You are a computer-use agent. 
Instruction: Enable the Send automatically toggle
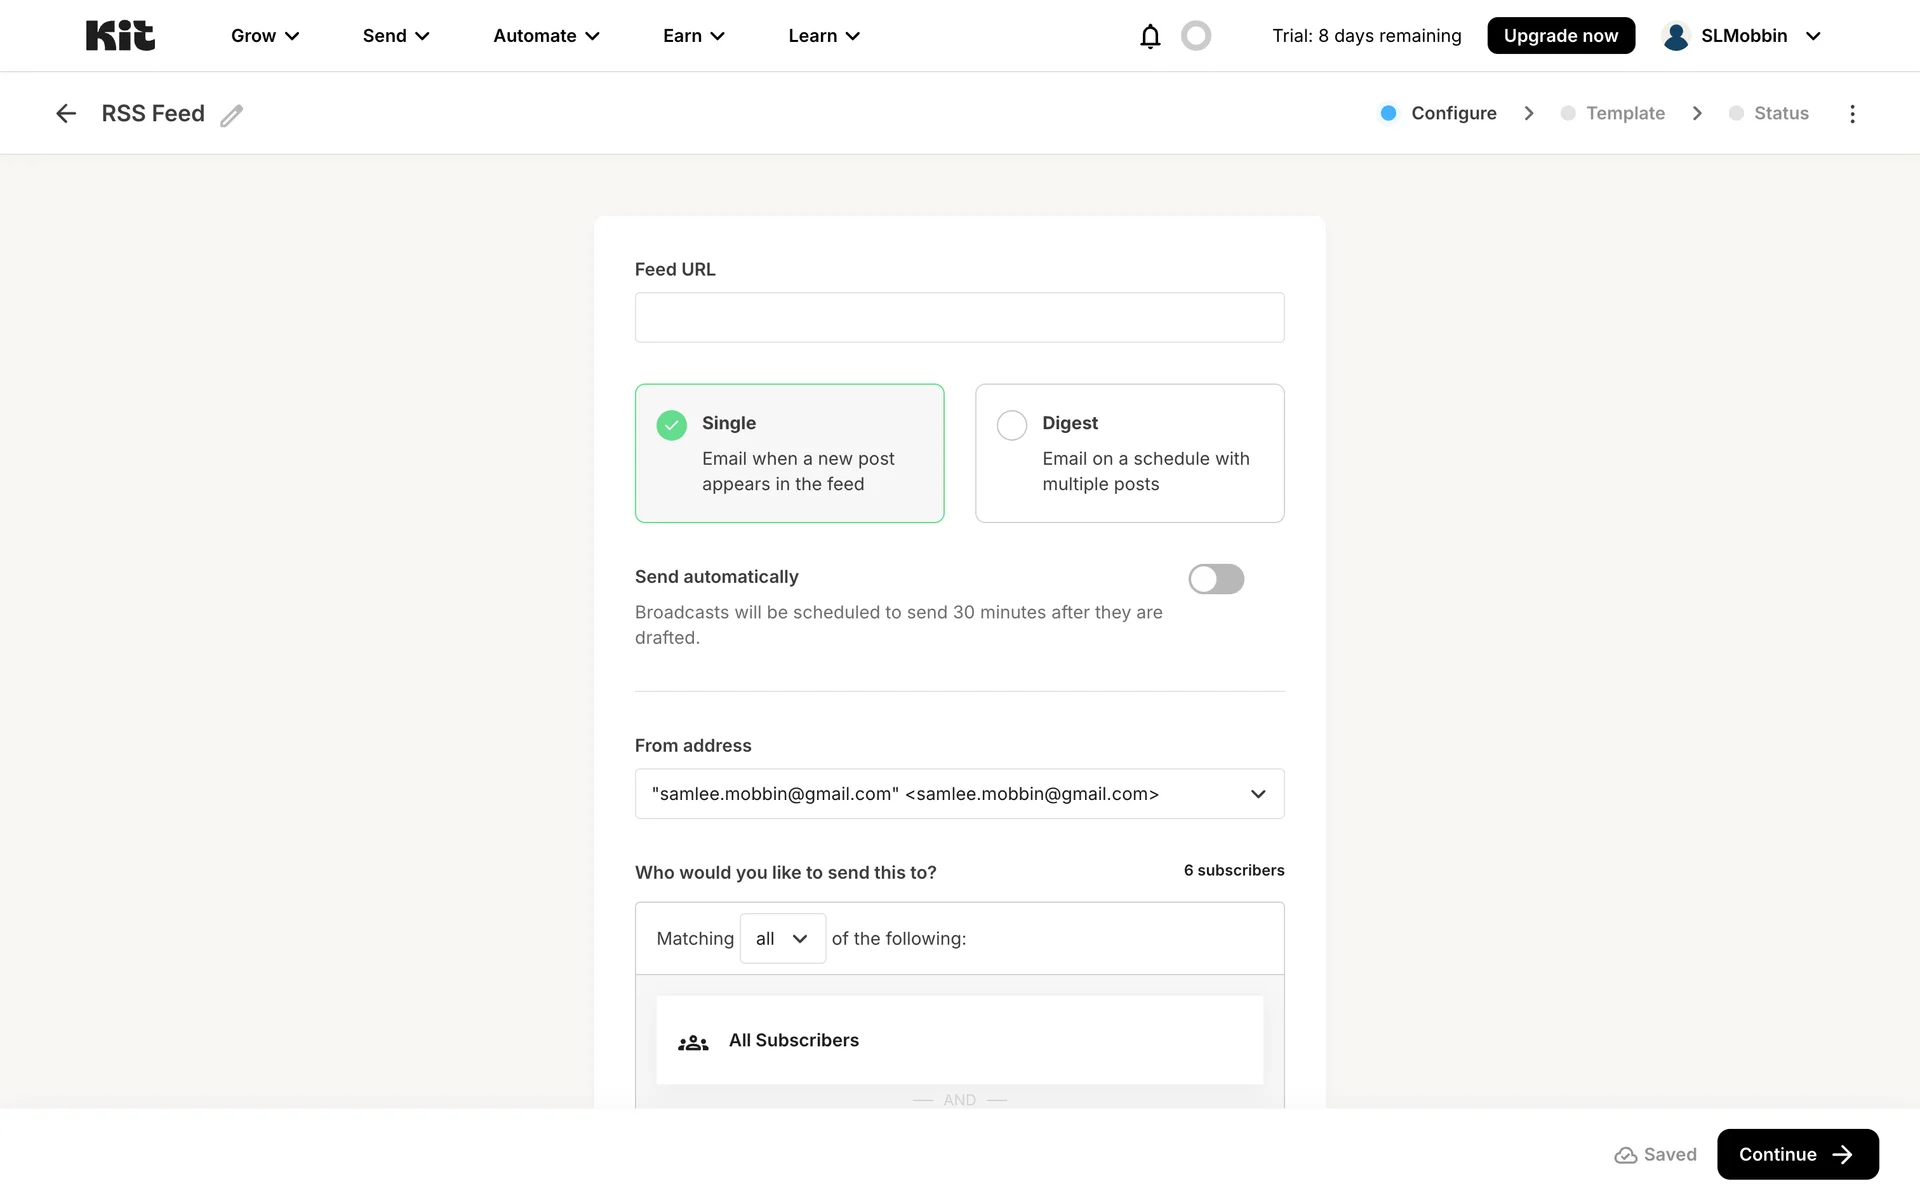click(x=1216, y=579)
